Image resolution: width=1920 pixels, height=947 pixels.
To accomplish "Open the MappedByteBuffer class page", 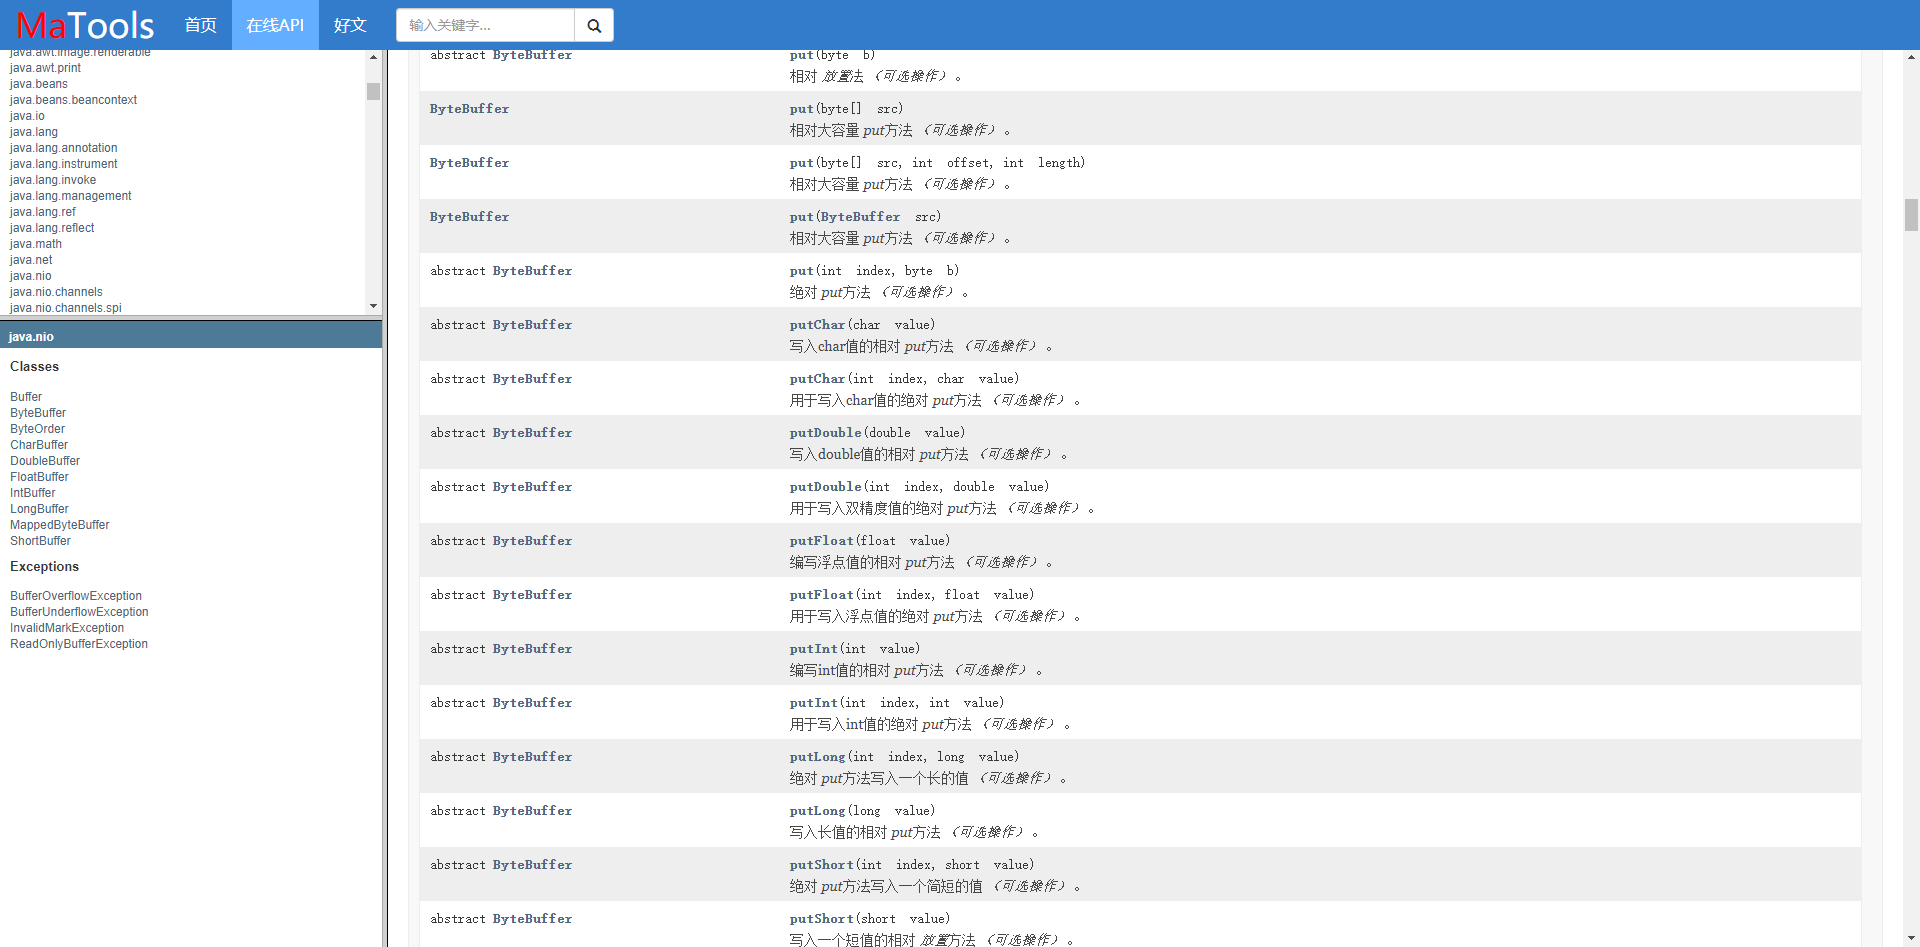I will (x=59, y=524).
